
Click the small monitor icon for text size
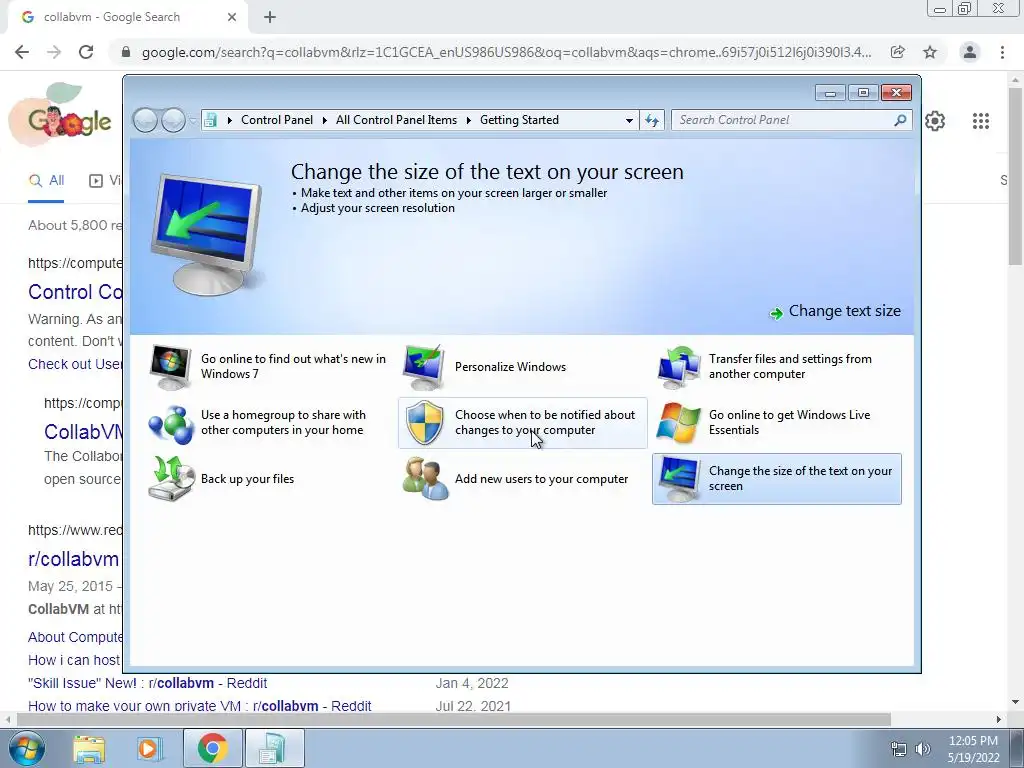coord(679,479)
